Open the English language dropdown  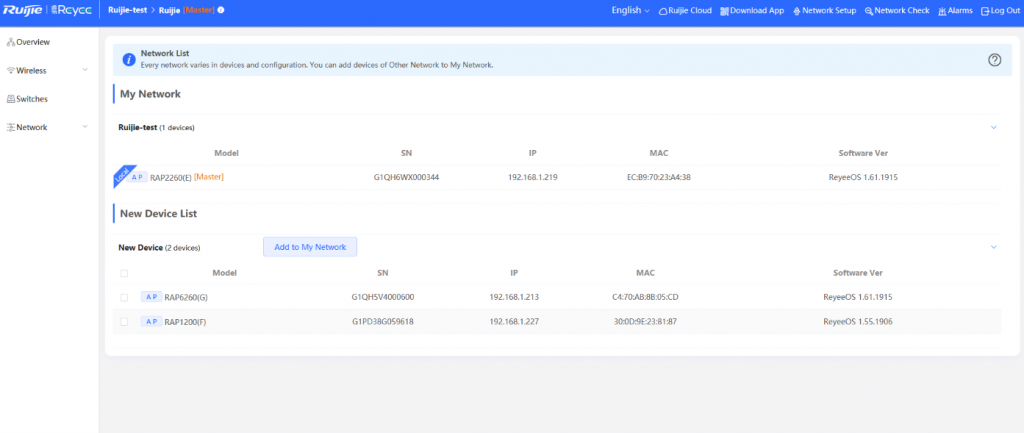(x=630, y=10)
